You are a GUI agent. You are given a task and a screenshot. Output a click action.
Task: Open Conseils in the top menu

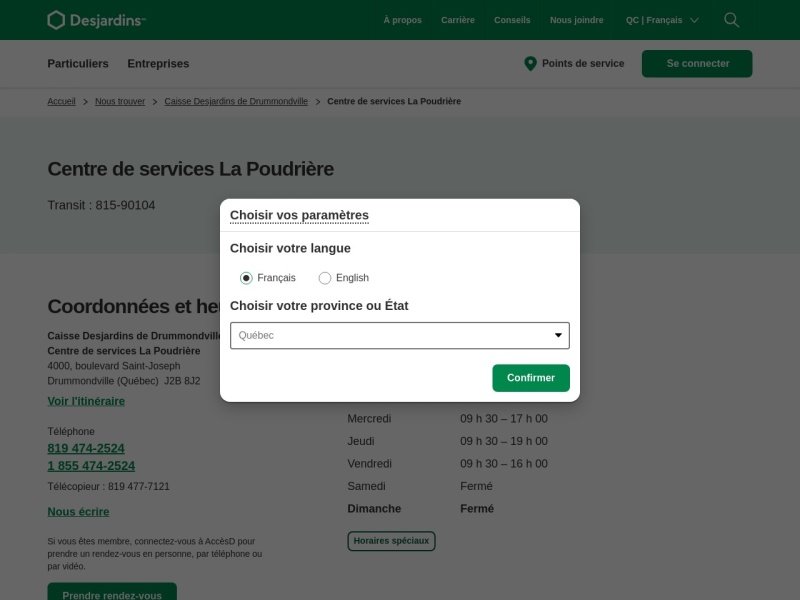pyautogui.click(x=512, y=20)
